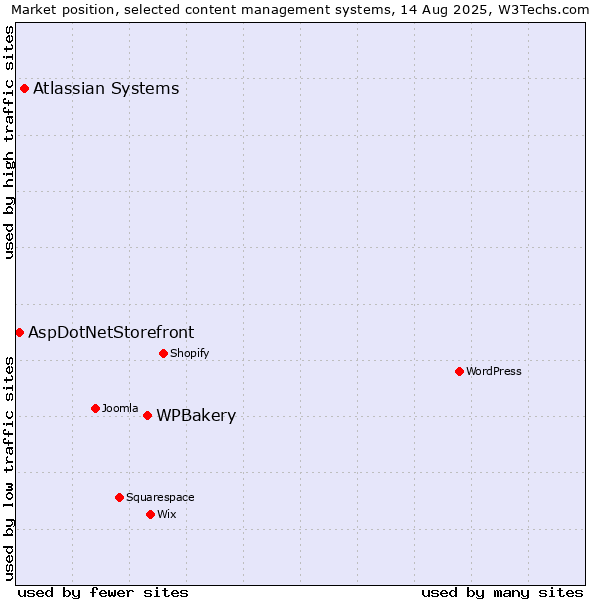Click 'used by many sites' axis label

point(502,593)
